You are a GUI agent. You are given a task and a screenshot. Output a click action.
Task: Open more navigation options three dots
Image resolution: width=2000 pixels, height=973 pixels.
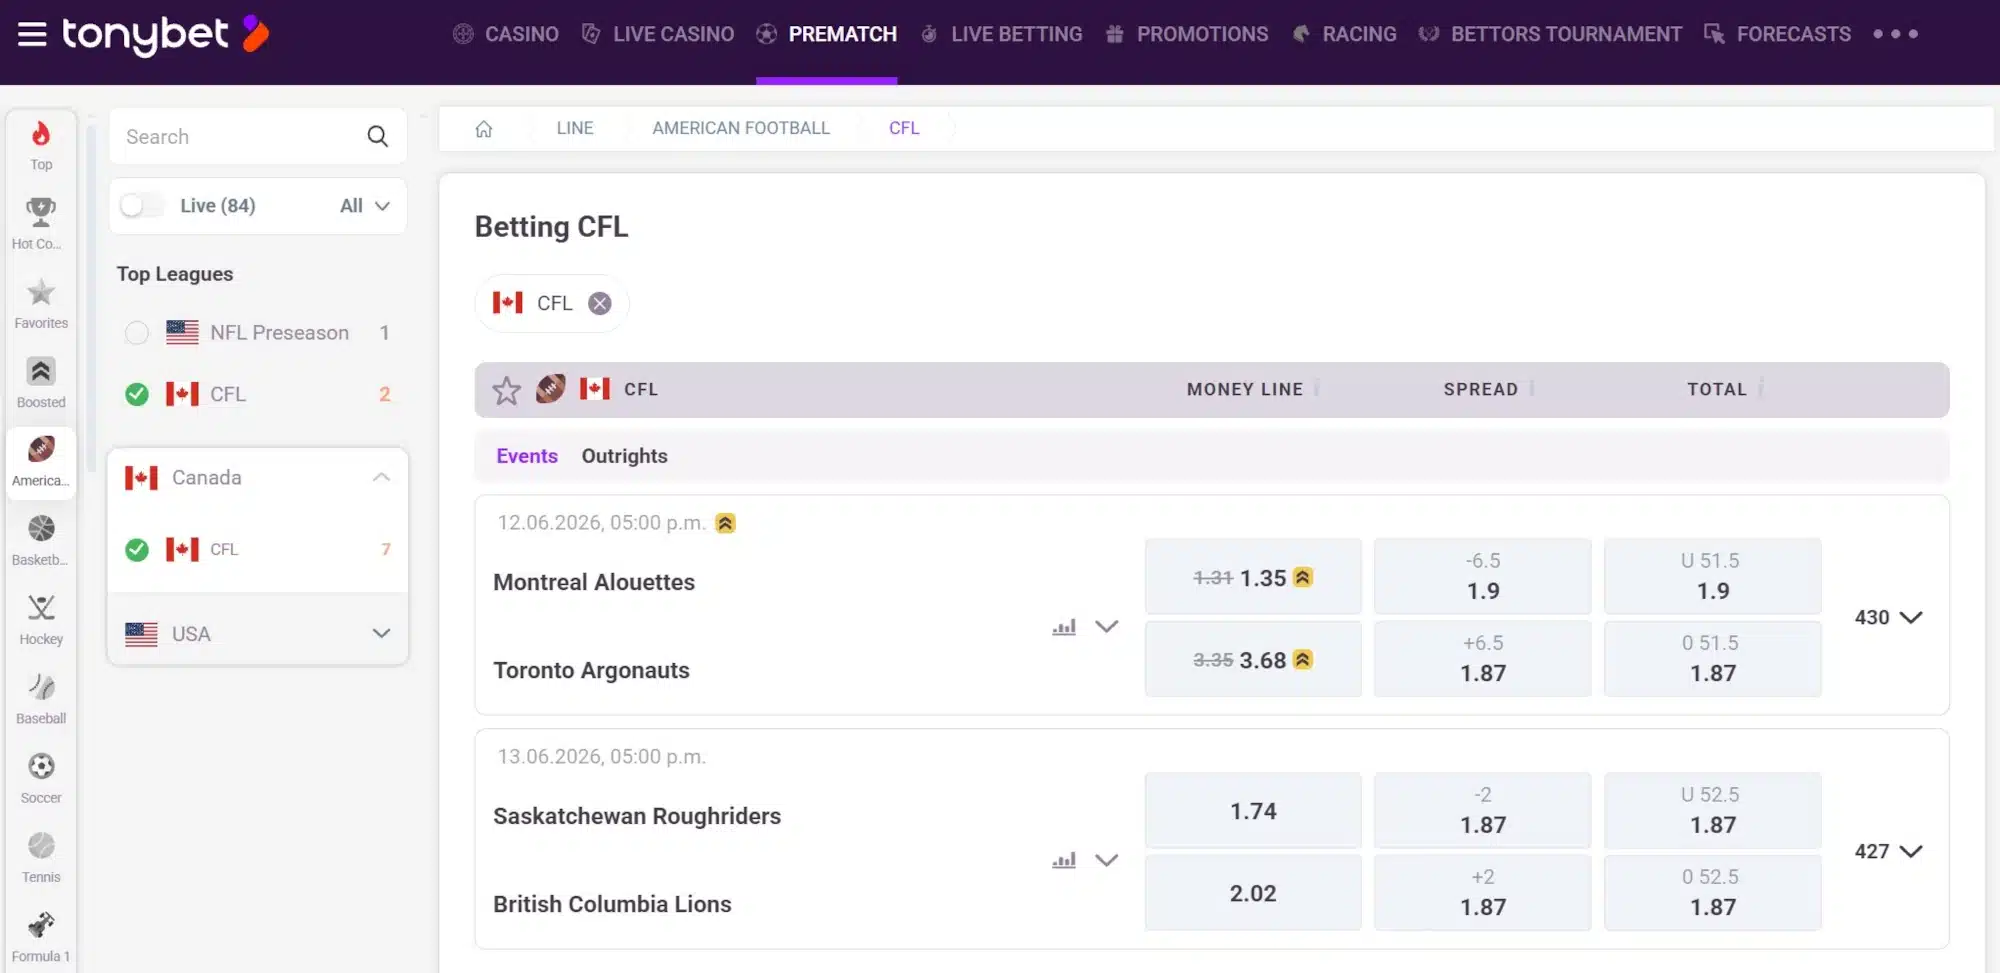pos(1895,34)
